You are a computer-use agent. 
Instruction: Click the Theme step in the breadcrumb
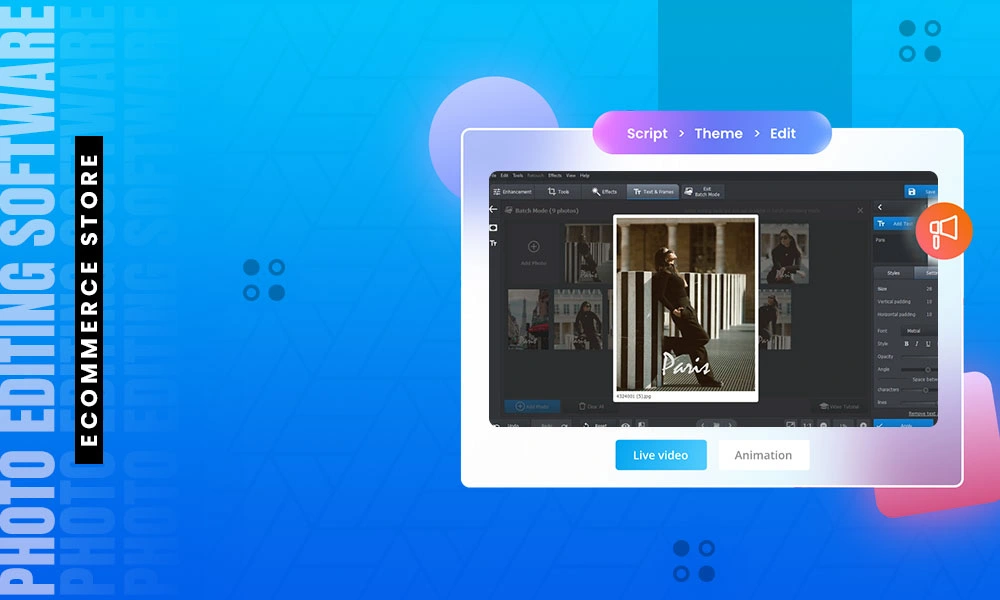[x=718, y=133]
